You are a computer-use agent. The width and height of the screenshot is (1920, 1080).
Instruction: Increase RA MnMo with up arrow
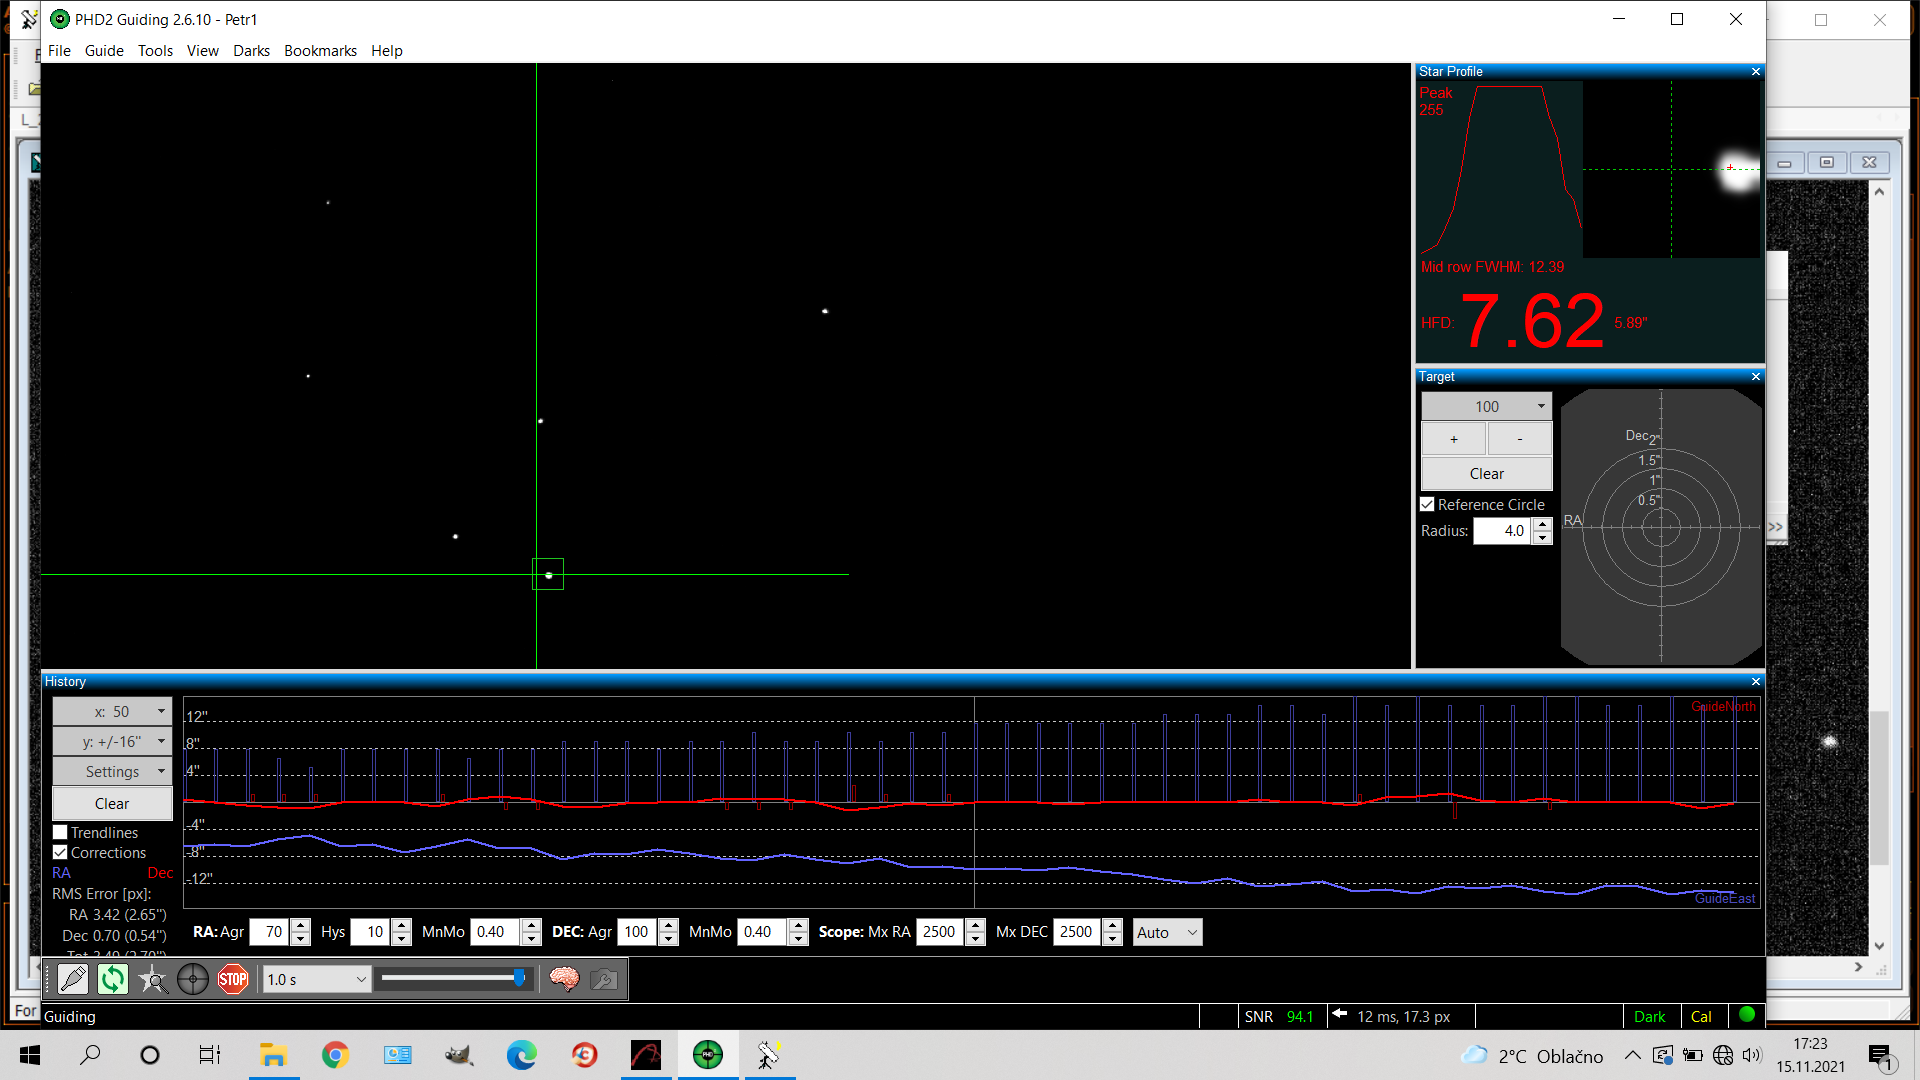point(532,926)
